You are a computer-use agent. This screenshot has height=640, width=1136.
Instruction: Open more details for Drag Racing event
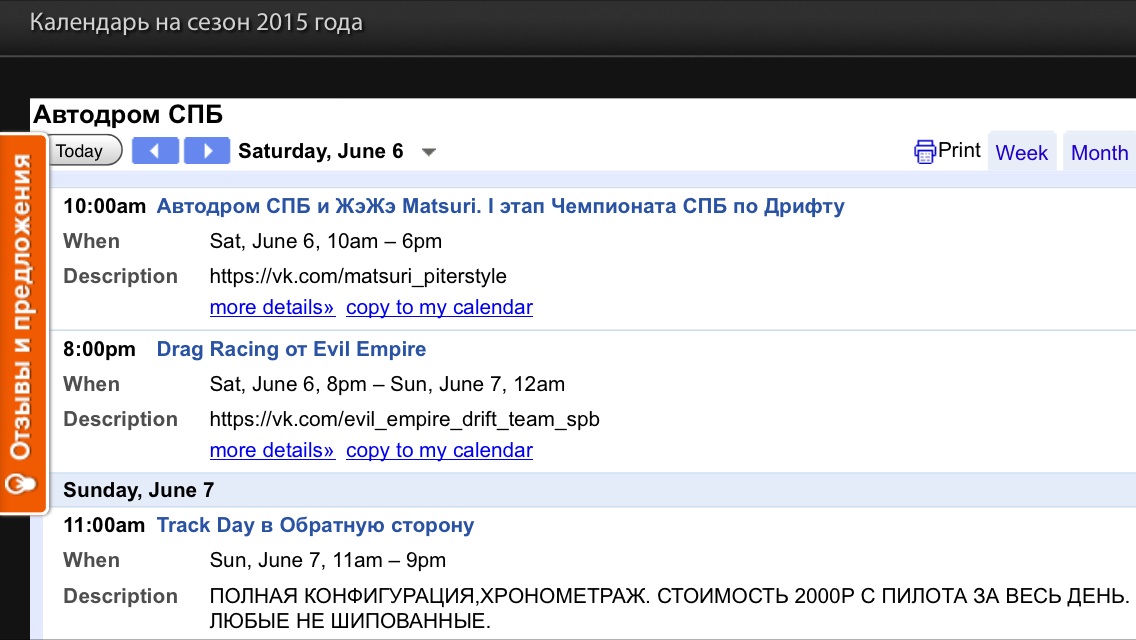[272, 450]
